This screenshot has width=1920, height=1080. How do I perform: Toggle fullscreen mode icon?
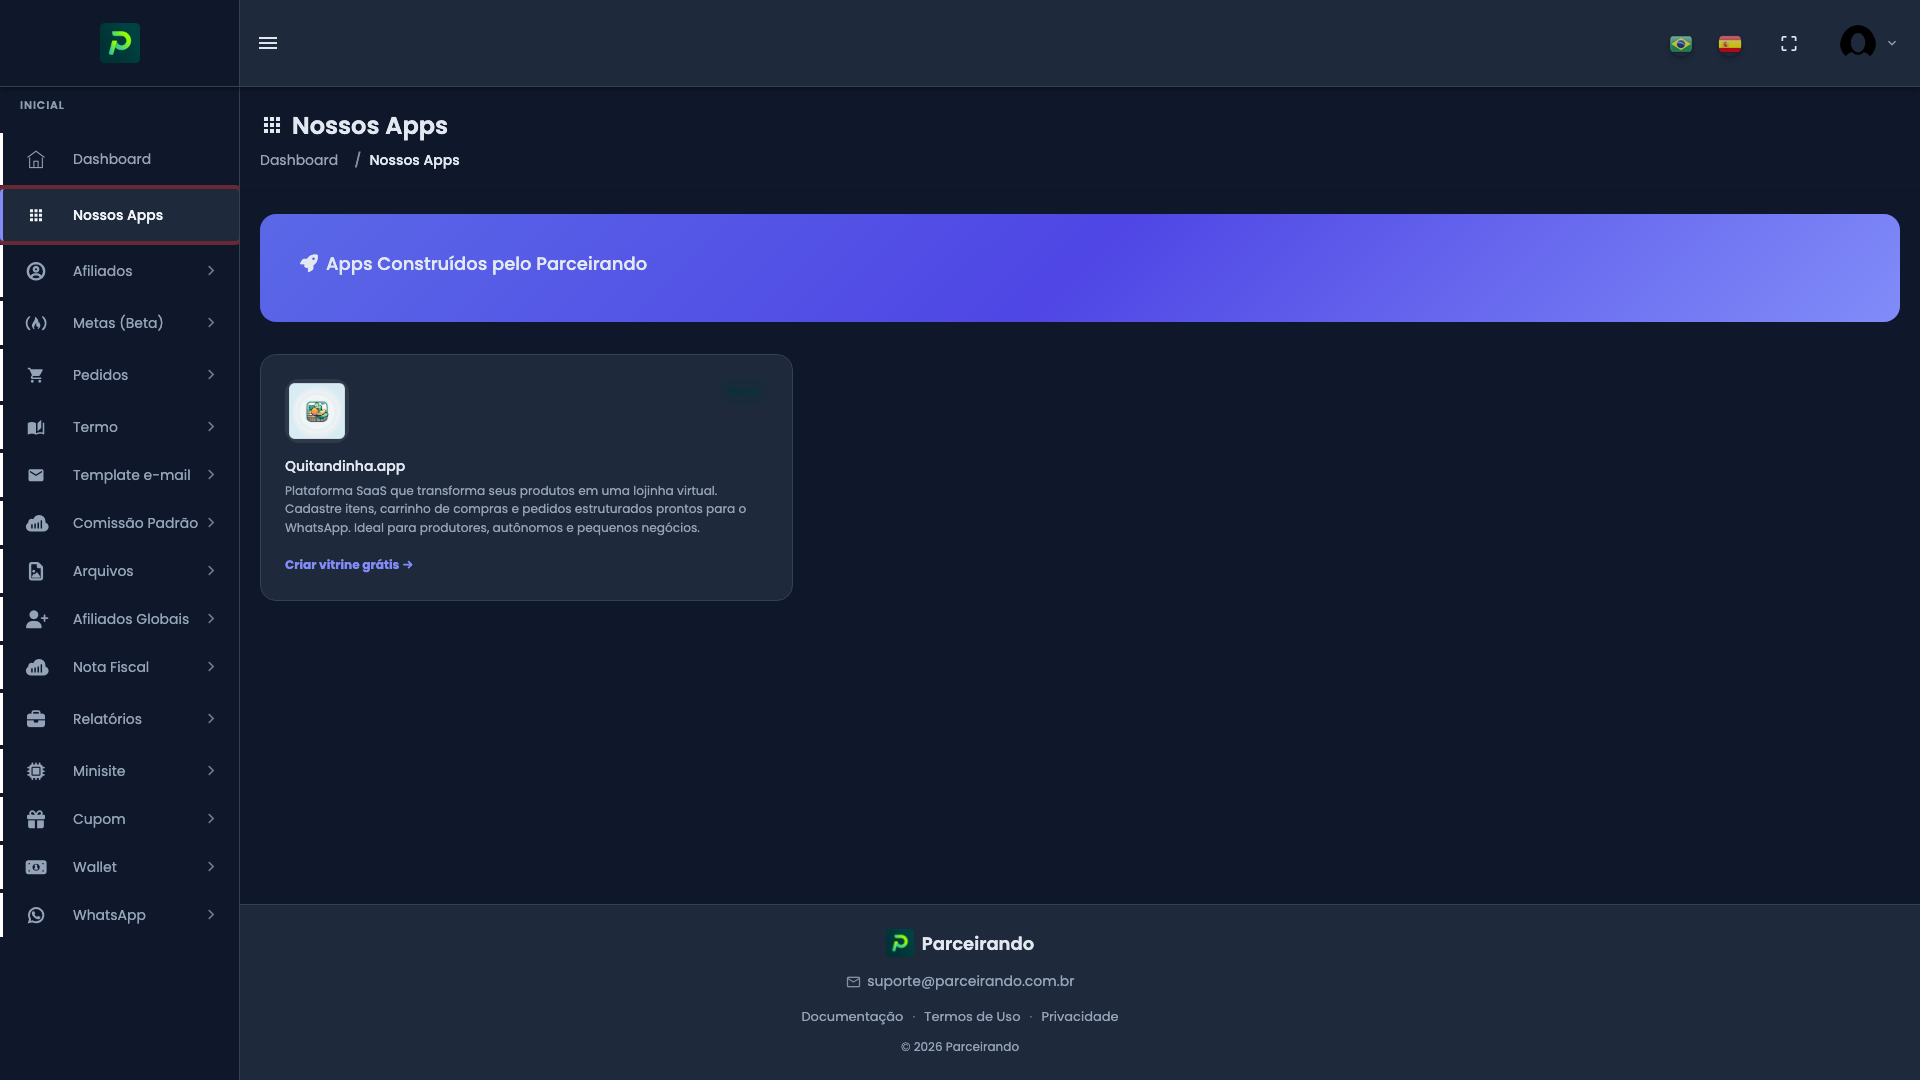click(1789, 44)
